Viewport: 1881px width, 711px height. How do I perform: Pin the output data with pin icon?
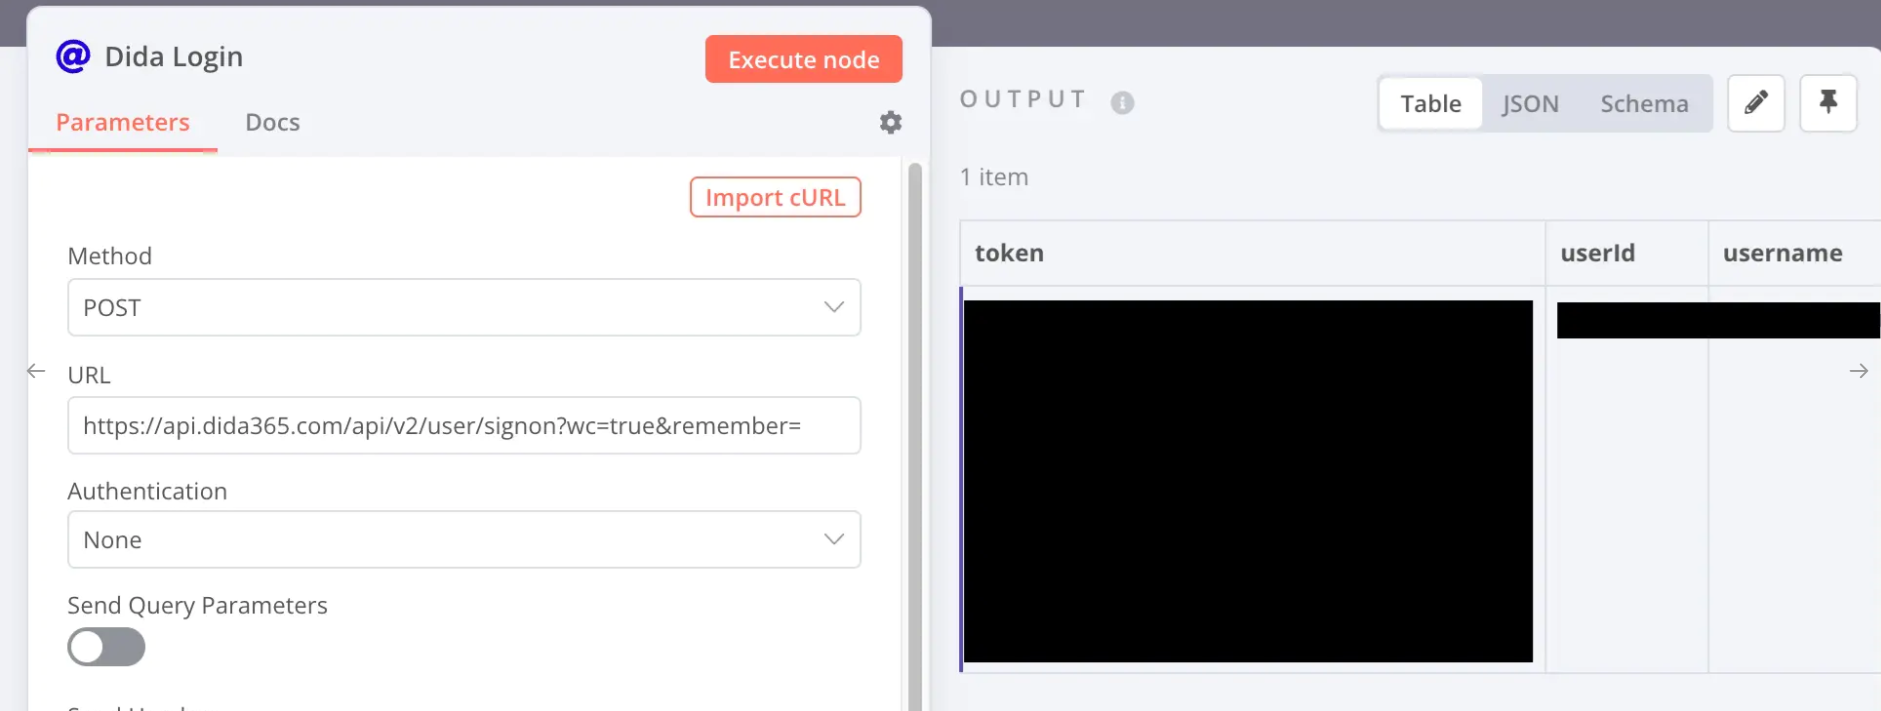(x=1828, y=102)
